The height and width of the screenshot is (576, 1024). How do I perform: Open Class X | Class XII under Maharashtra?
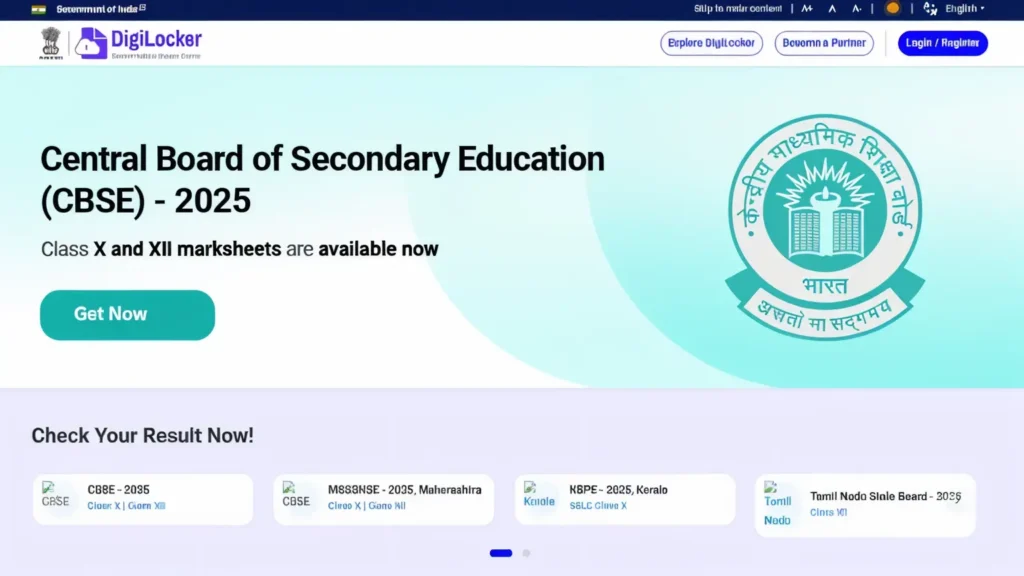point(366,506)
